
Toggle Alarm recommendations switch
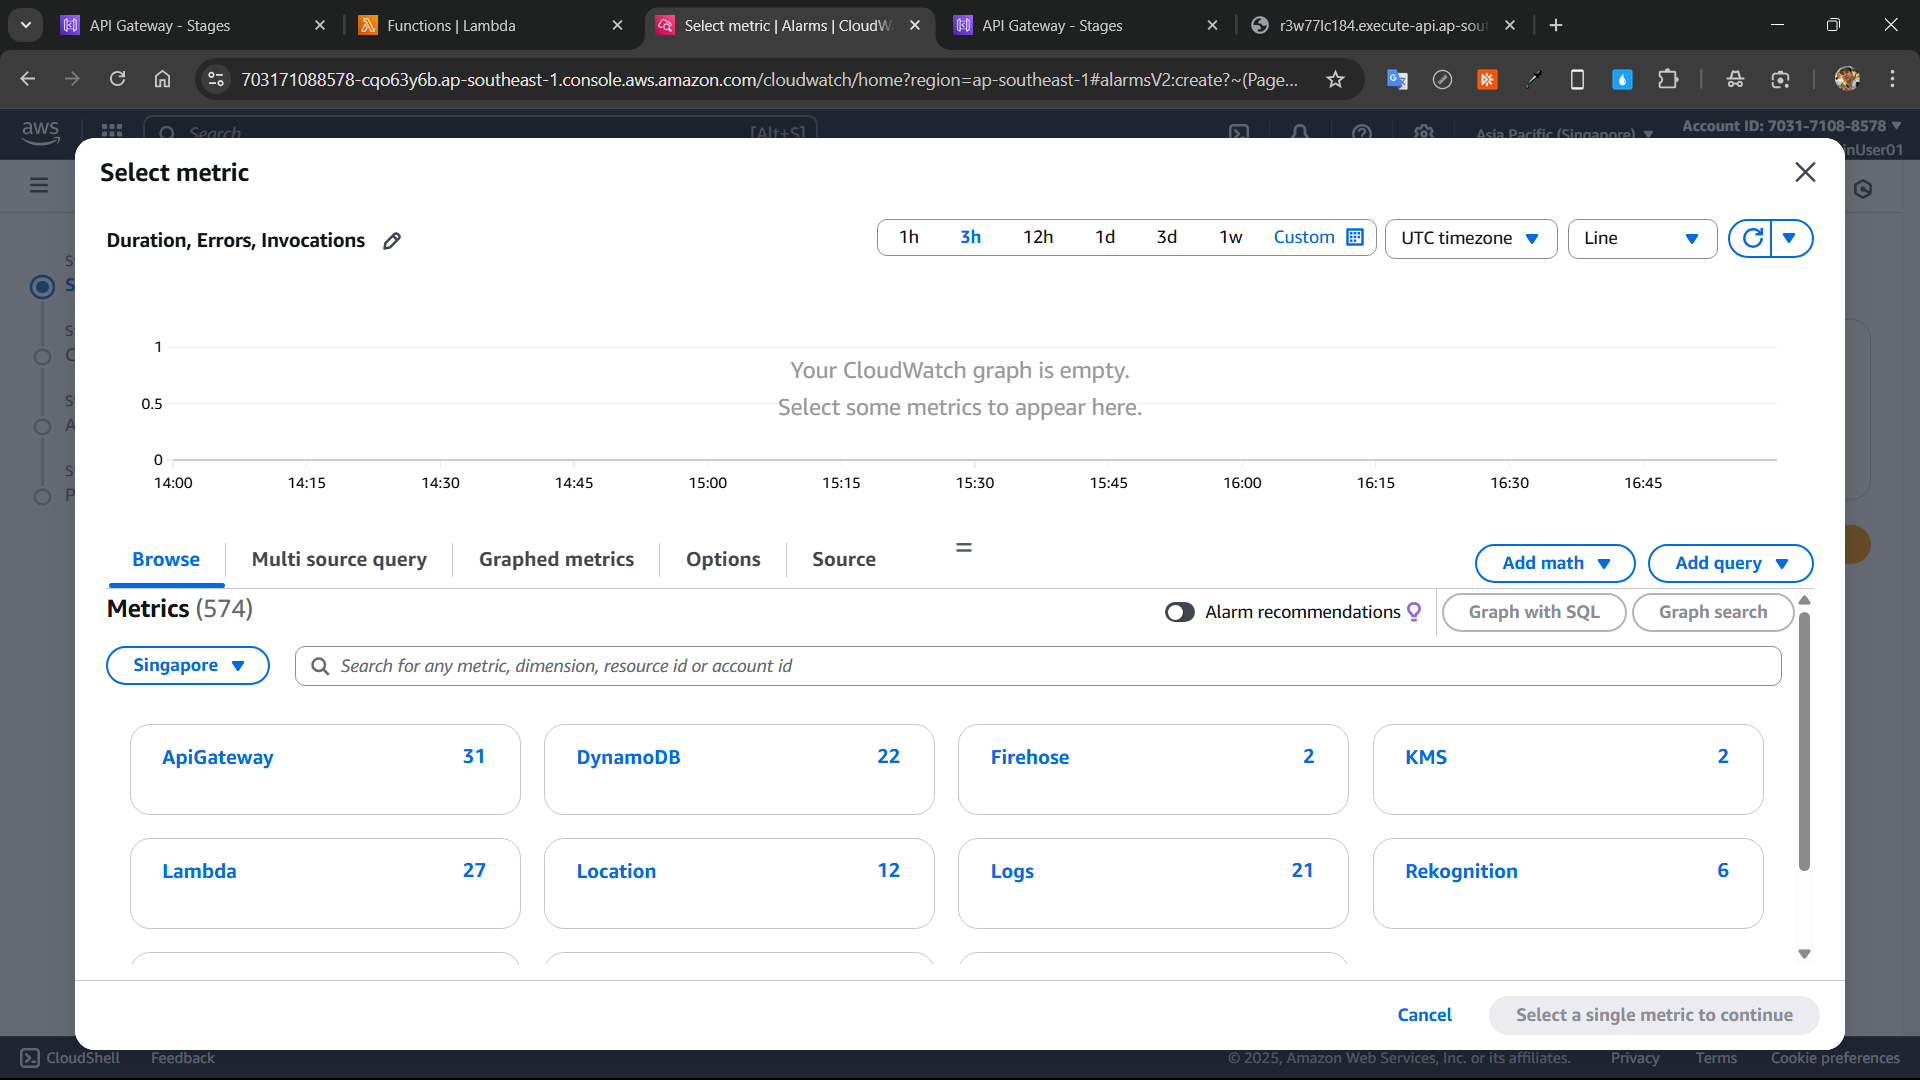click(1180, 612)
